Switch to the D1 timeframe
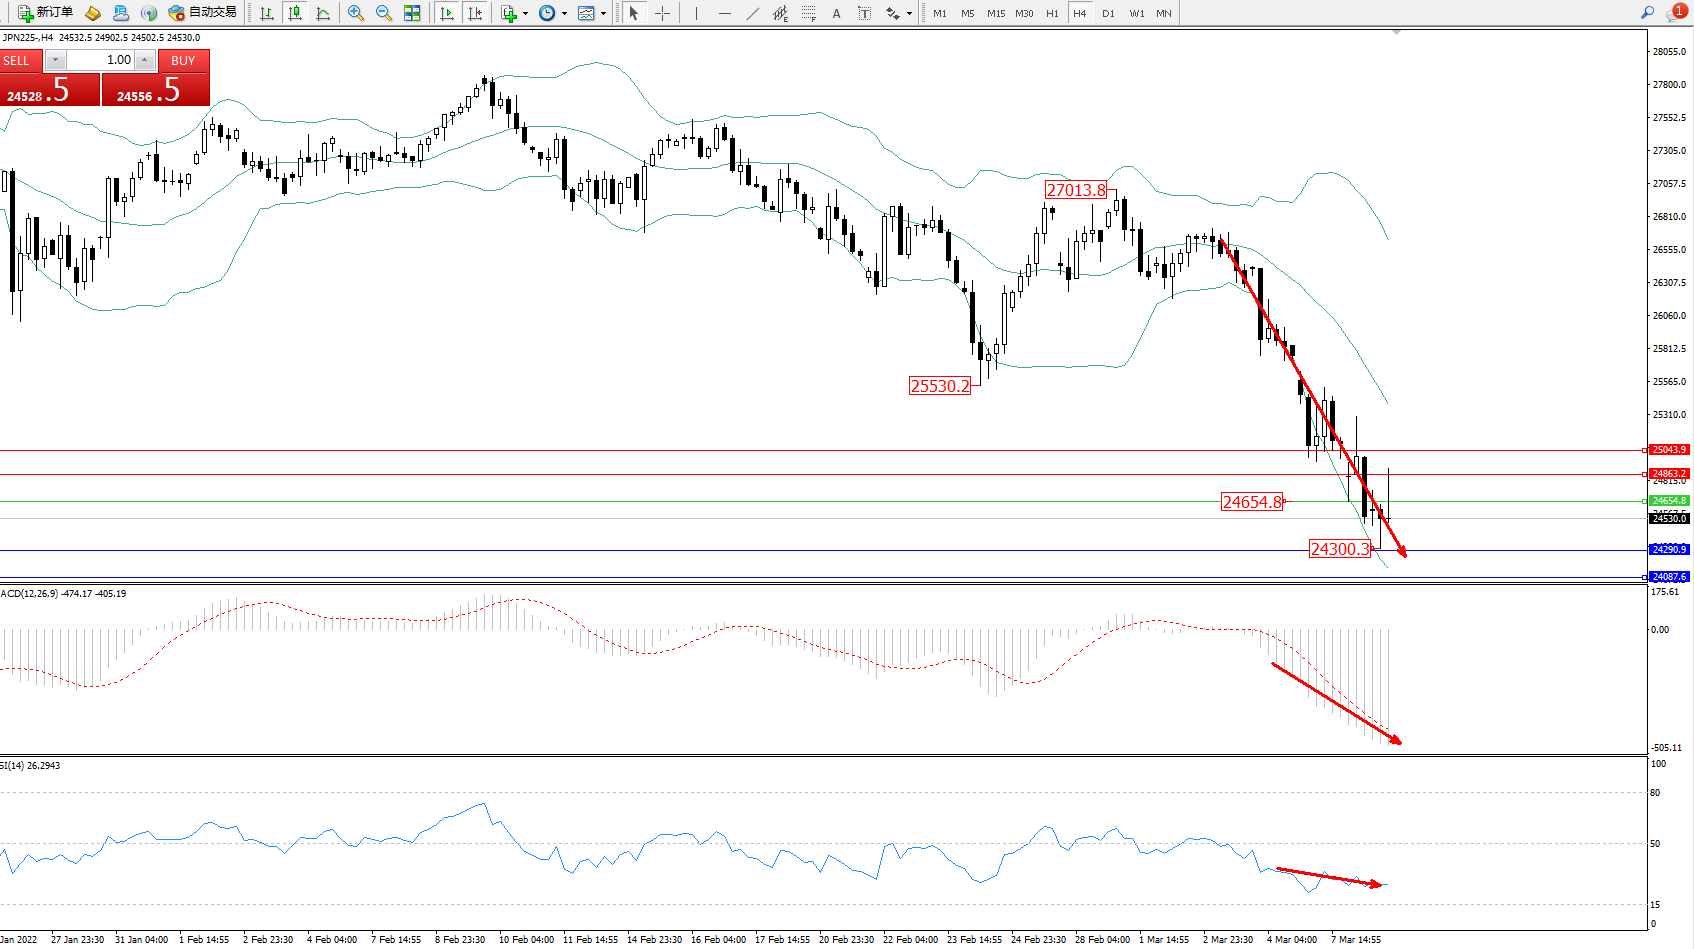 tap(1108, 13)
